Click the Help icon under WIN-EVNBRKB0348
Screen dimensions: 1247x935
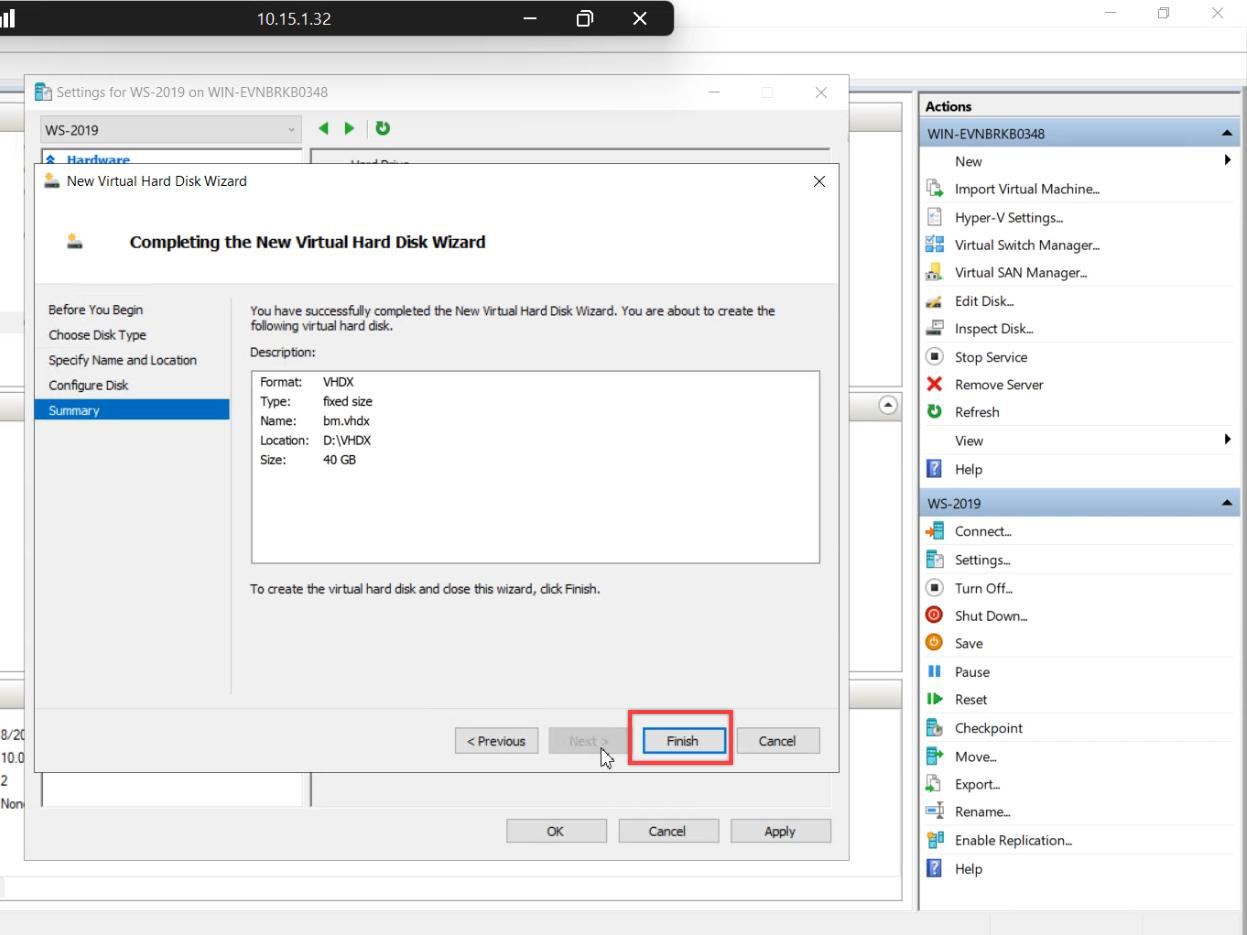point(936,469)
